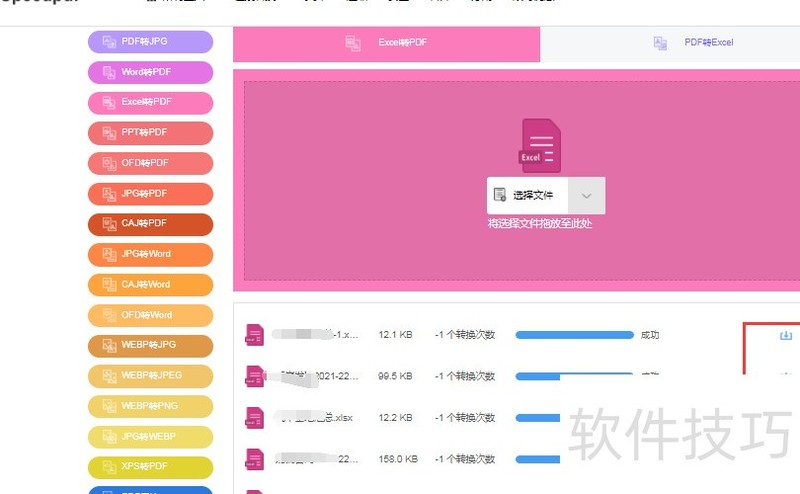Click the drop zone text 将选择文件拖放至此处
Screen dimensions: 800x494
pos(540,224)
